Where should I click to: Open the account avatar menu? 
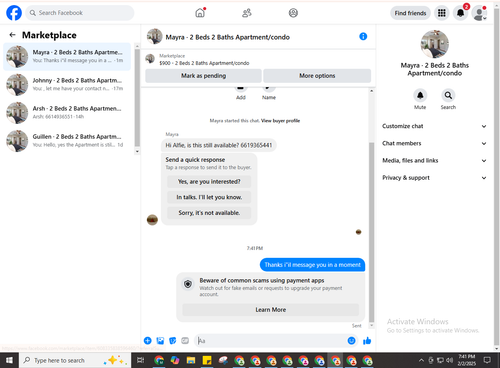click(x=479, y=13)
